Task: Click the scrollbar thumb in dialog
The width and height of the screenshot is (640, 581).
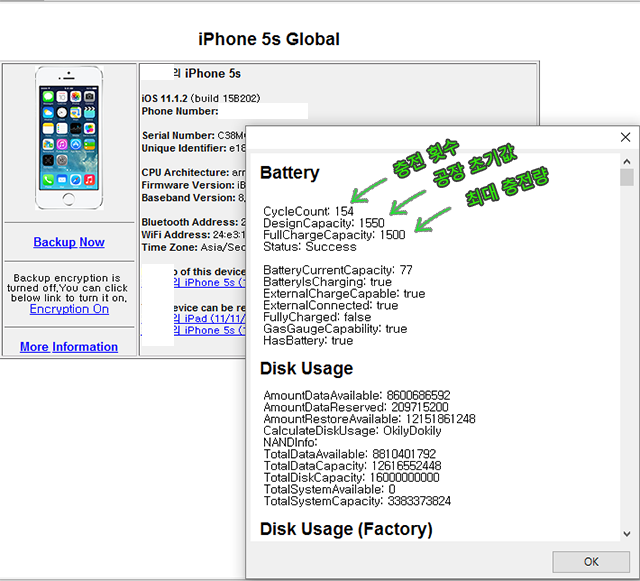Action: click(627, 178)
